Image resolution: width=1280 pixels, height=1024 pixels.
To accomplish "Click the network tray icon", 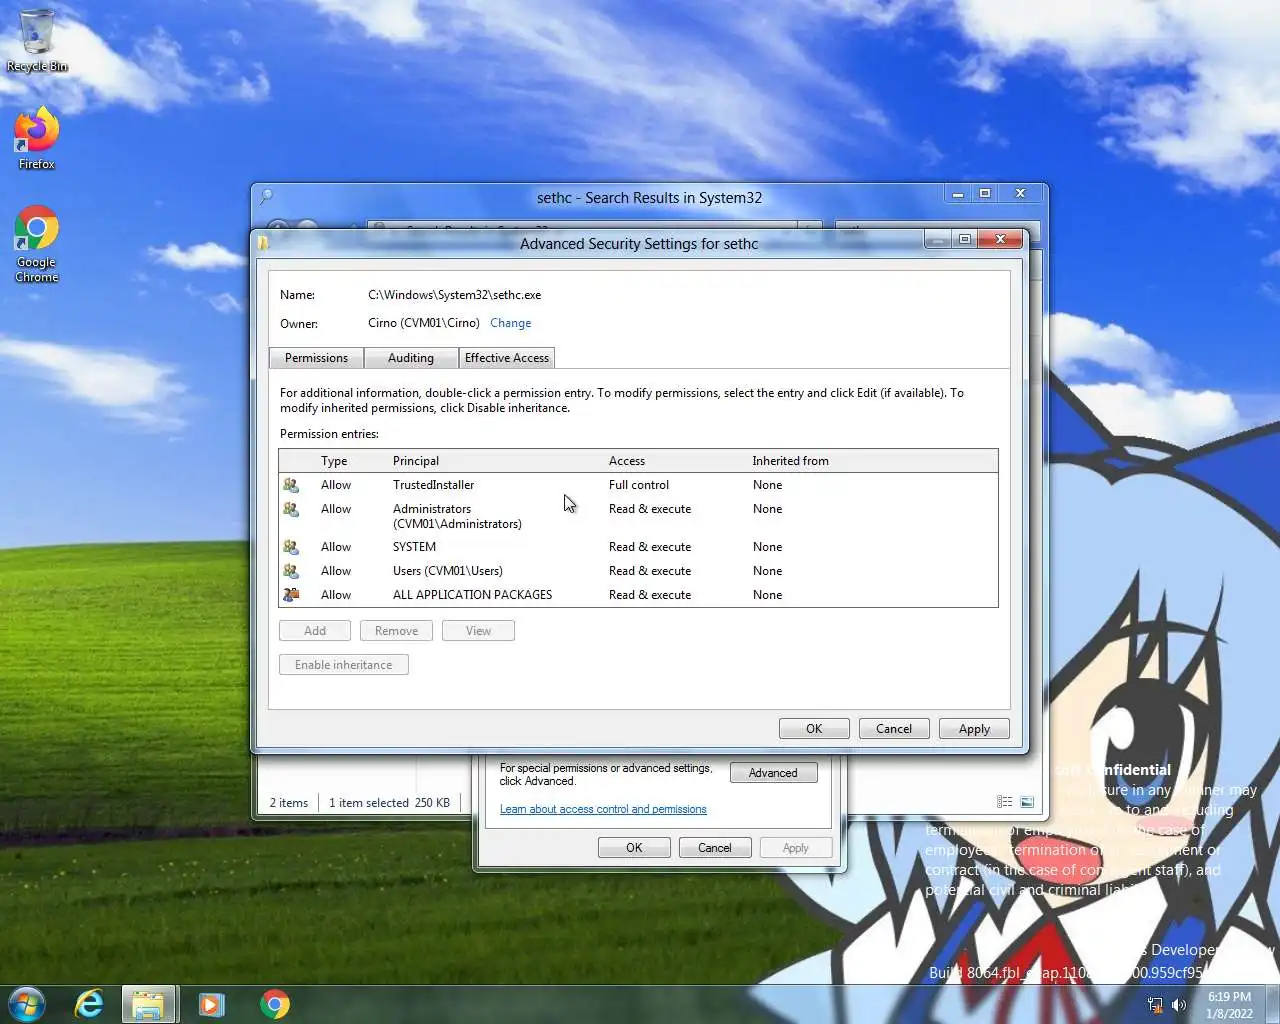I will (1155, 1005).
